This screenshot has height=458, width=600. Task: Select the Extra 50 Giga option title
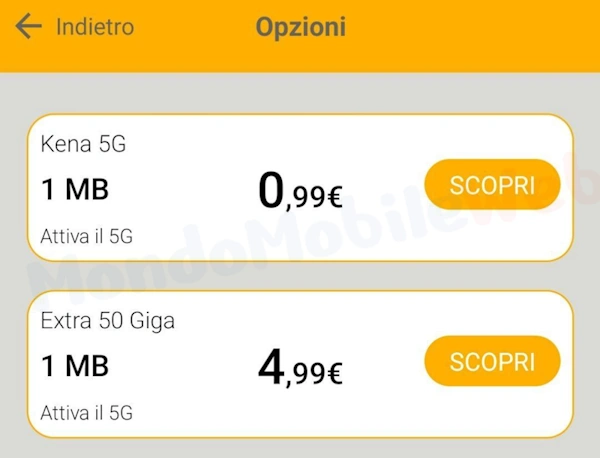(x=108, y=322)
